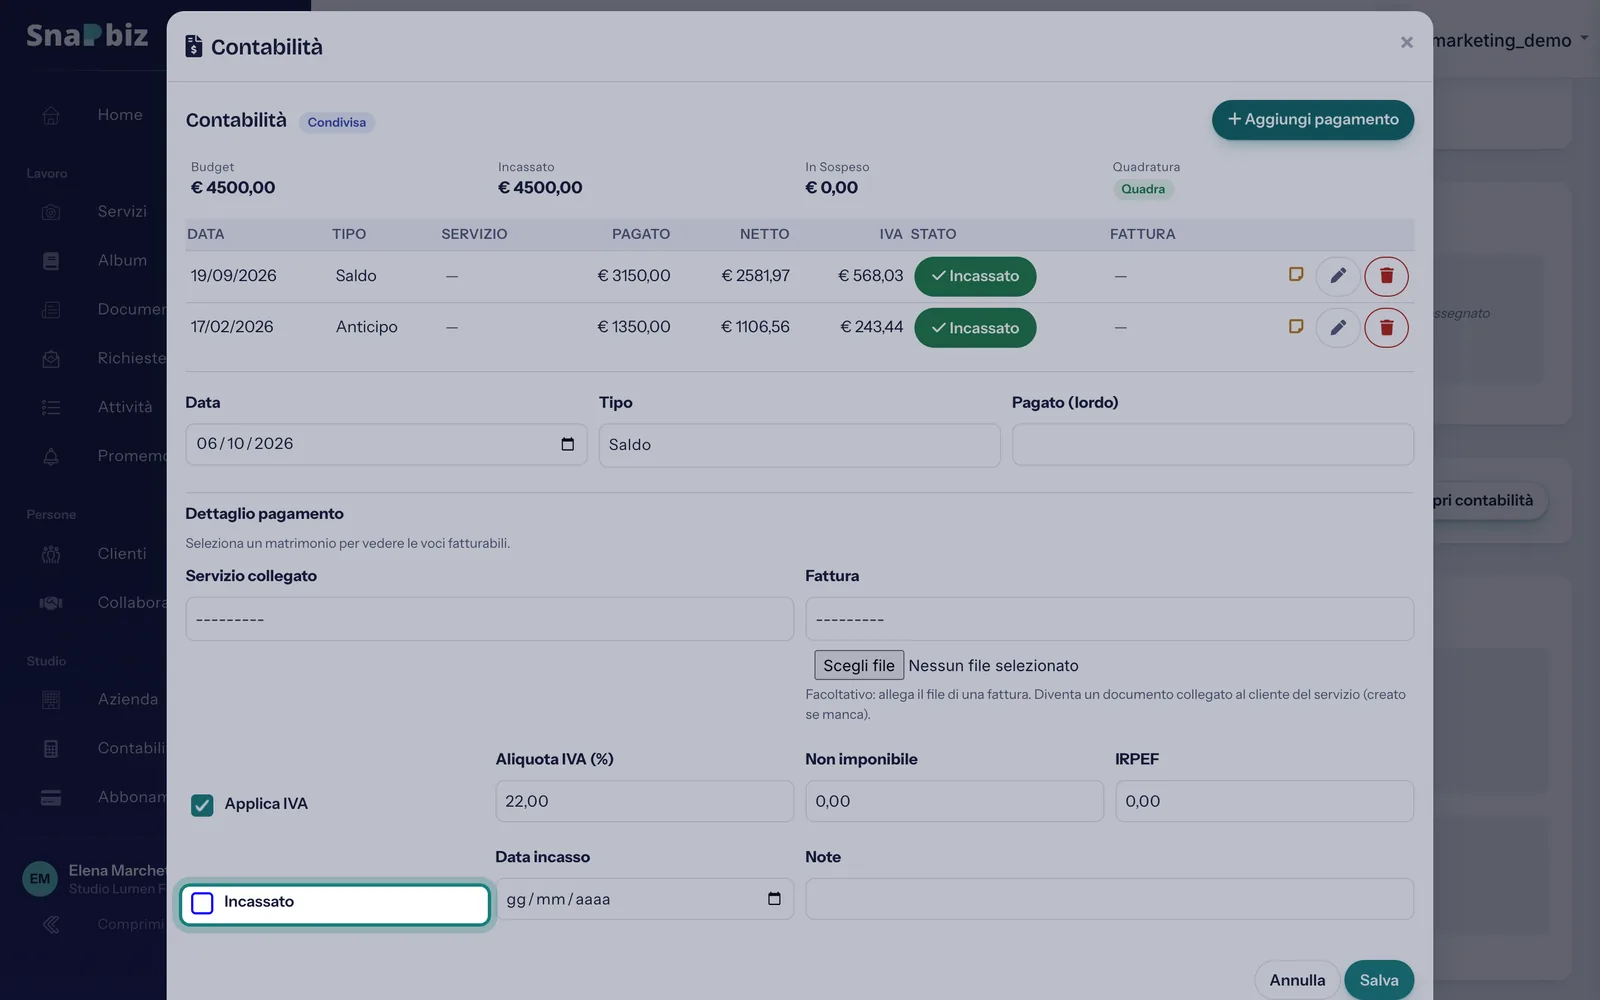The image size is (1600, 1000).
Task: Cancel with the Annulla button
Action: pos(1297,980)
